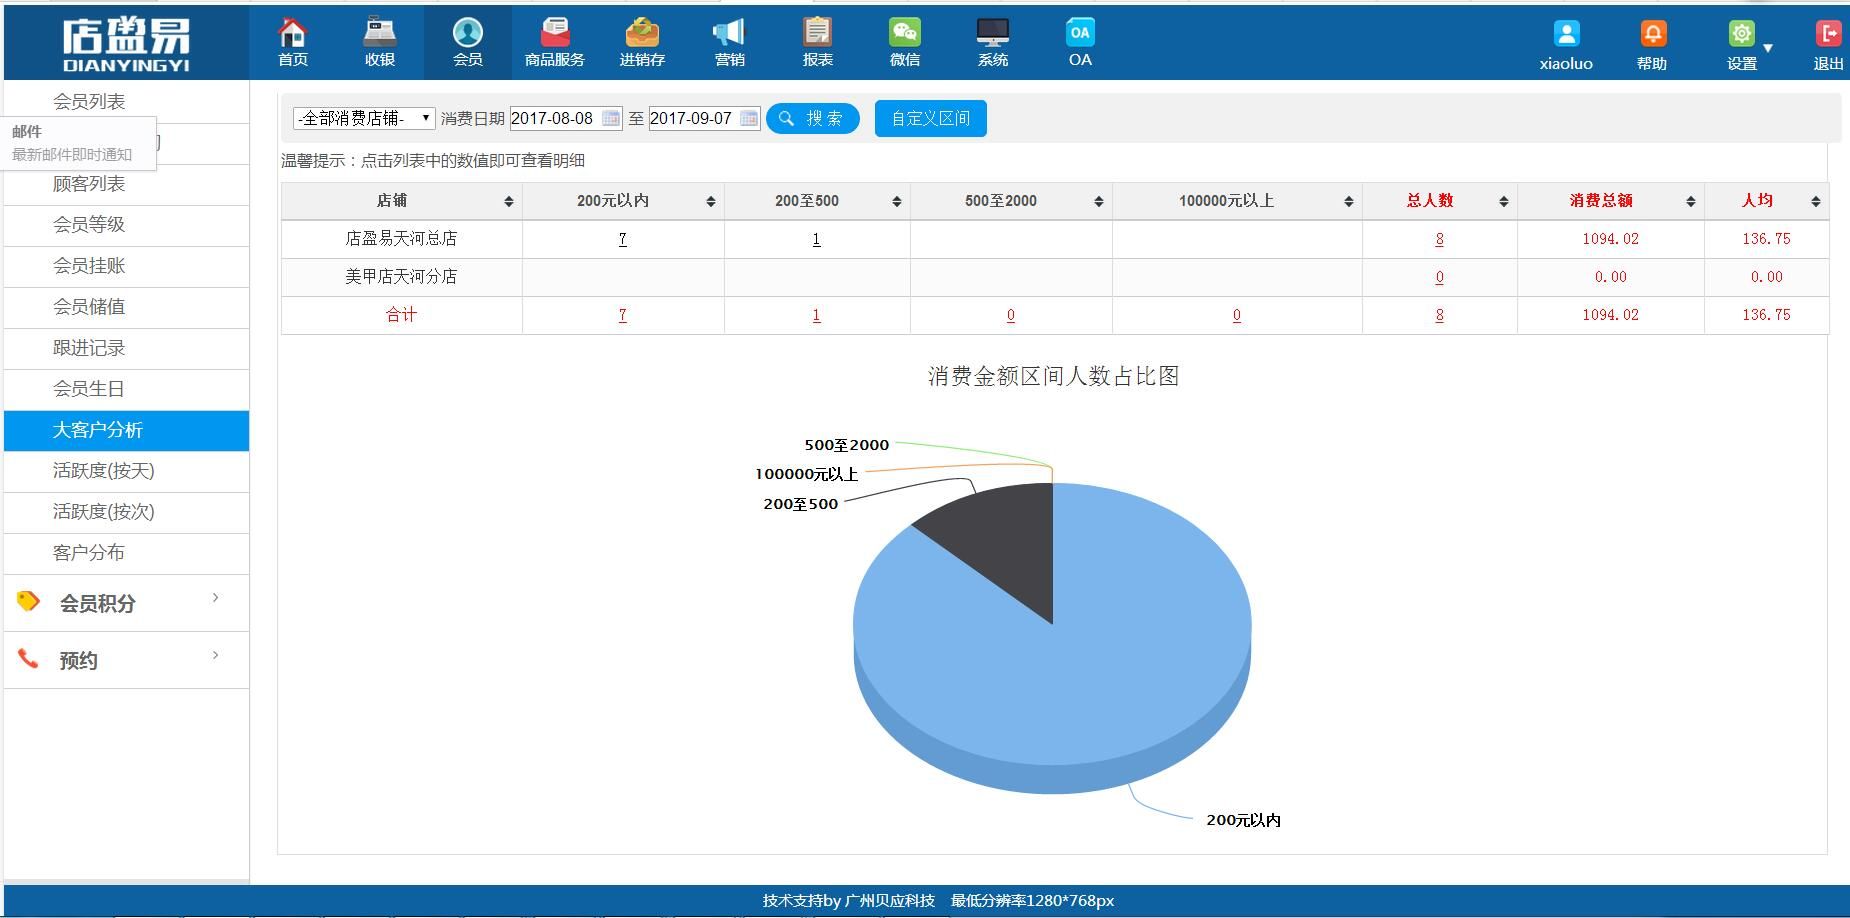Click 合计 row 500至2000 value 0
The width and height of the screenshot is (1850, 918).
click(1011, 315)
